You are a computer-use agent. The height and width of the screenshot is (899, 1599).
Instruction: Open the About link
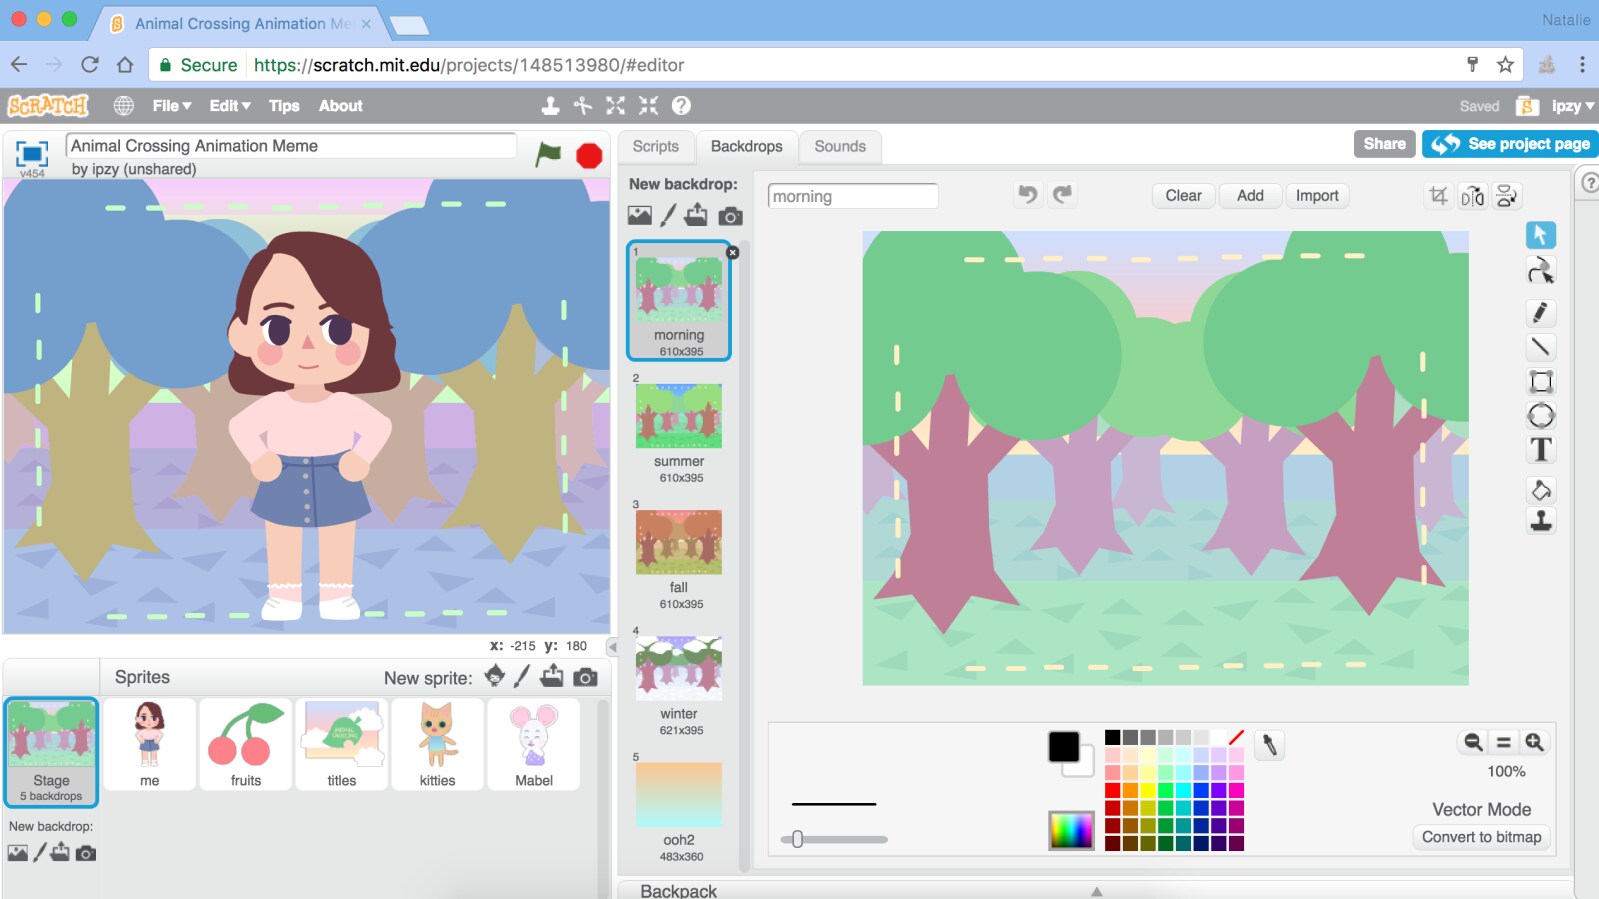coord(340,105)
